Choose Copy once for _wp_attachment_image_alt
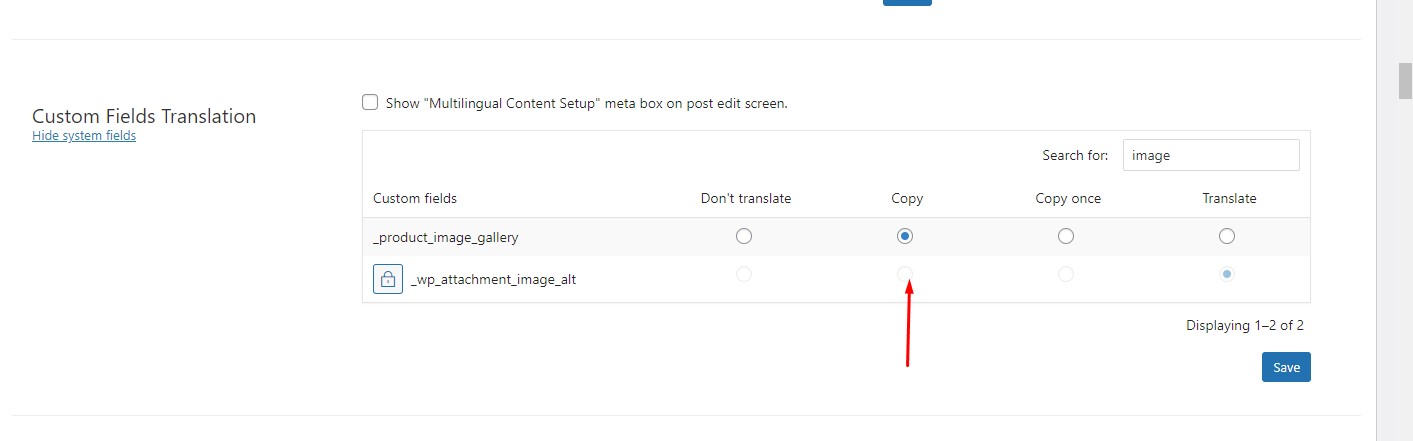The height and width of the screenshot is (441, 1413). [x=1066, y=274]
